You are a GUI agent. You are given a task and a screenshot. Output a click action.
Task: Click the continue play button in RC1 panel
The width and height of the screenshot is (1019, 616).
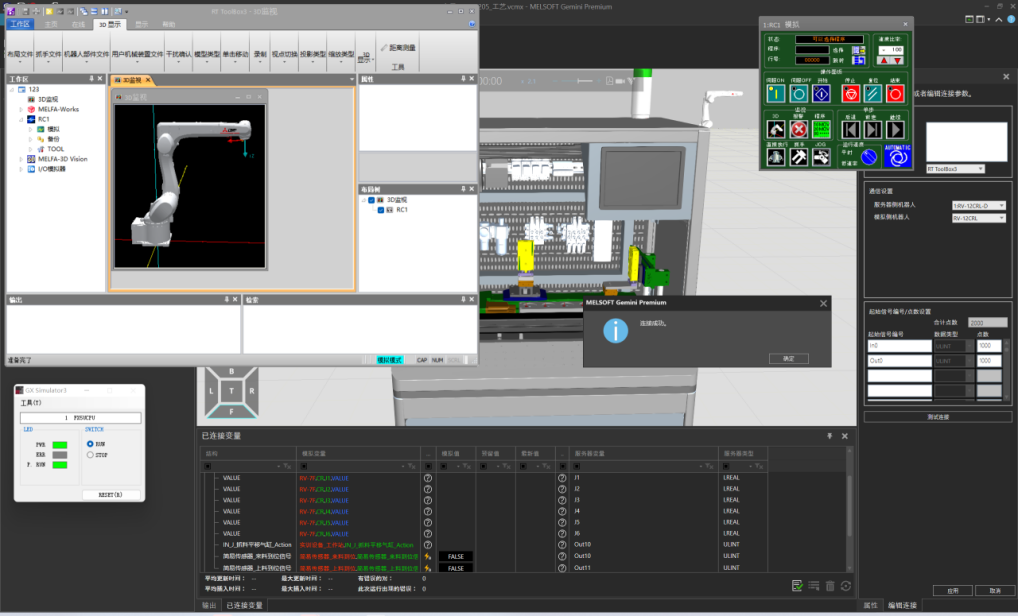click(895, 130)
